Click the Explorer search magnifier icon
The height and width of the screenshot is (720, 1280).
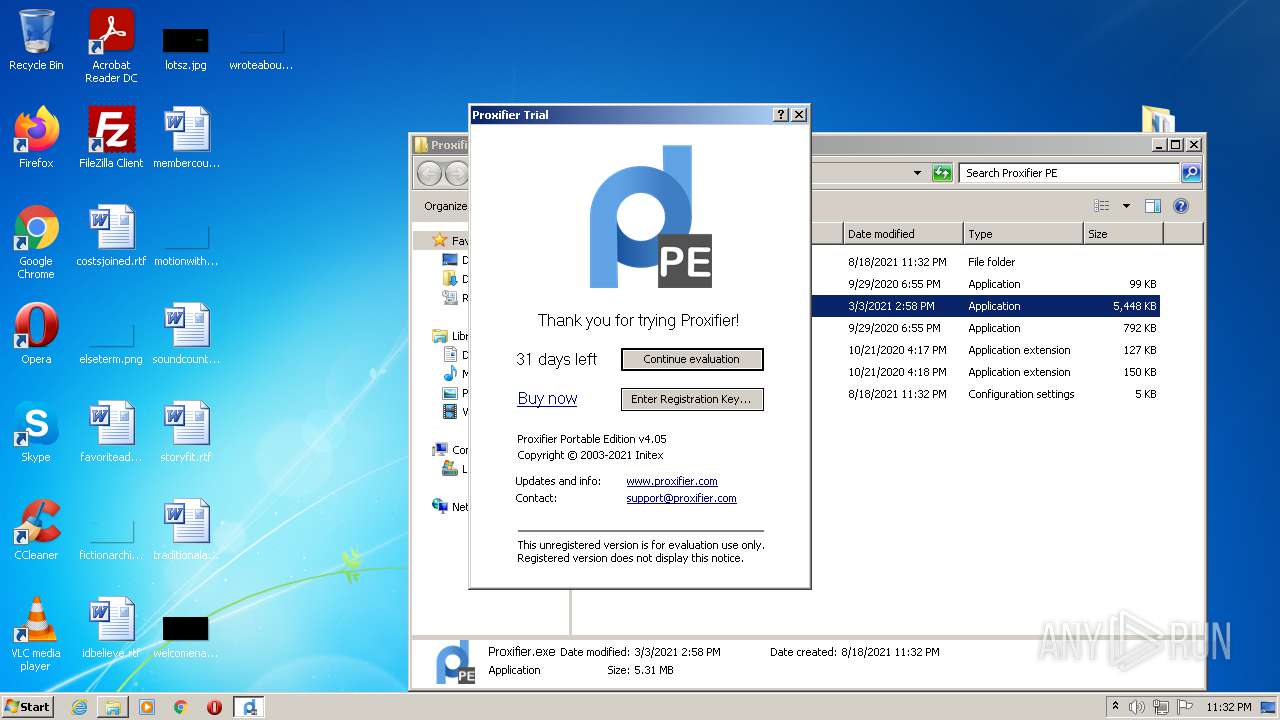[1191, 173]
